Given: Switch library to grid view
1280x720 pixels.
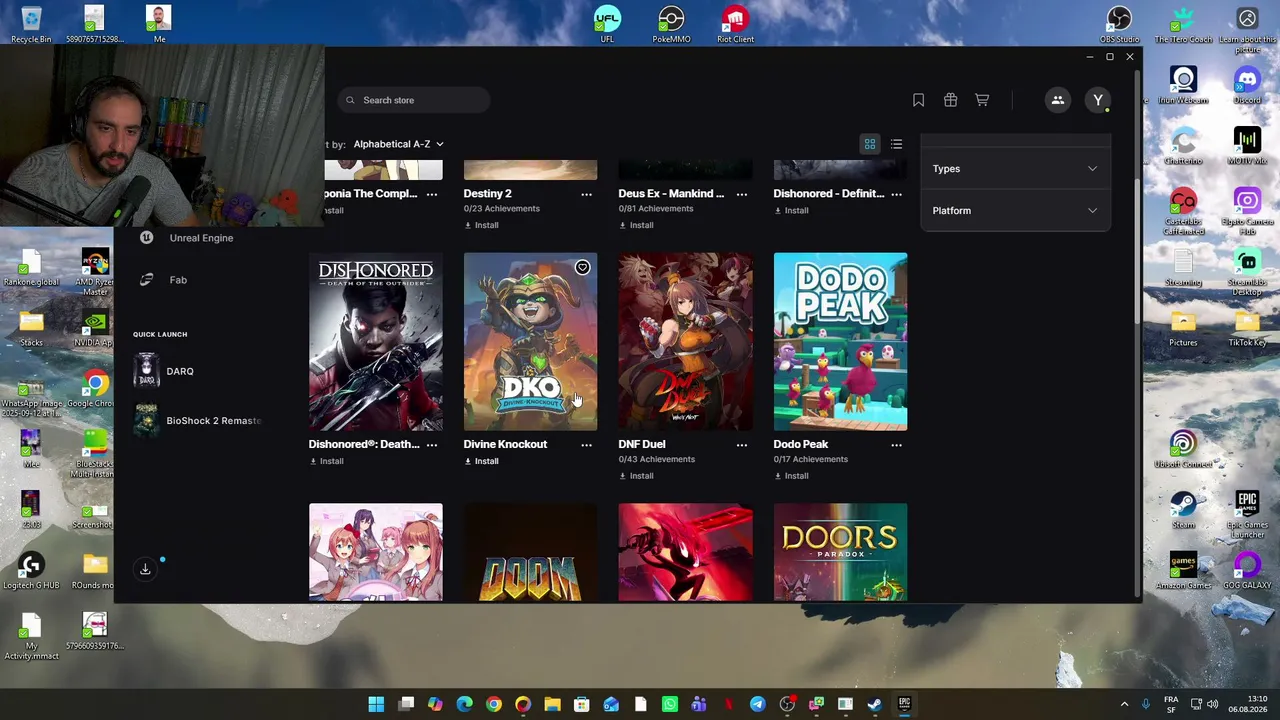Looking at the screenshot, I should click(x=870, y=144).
